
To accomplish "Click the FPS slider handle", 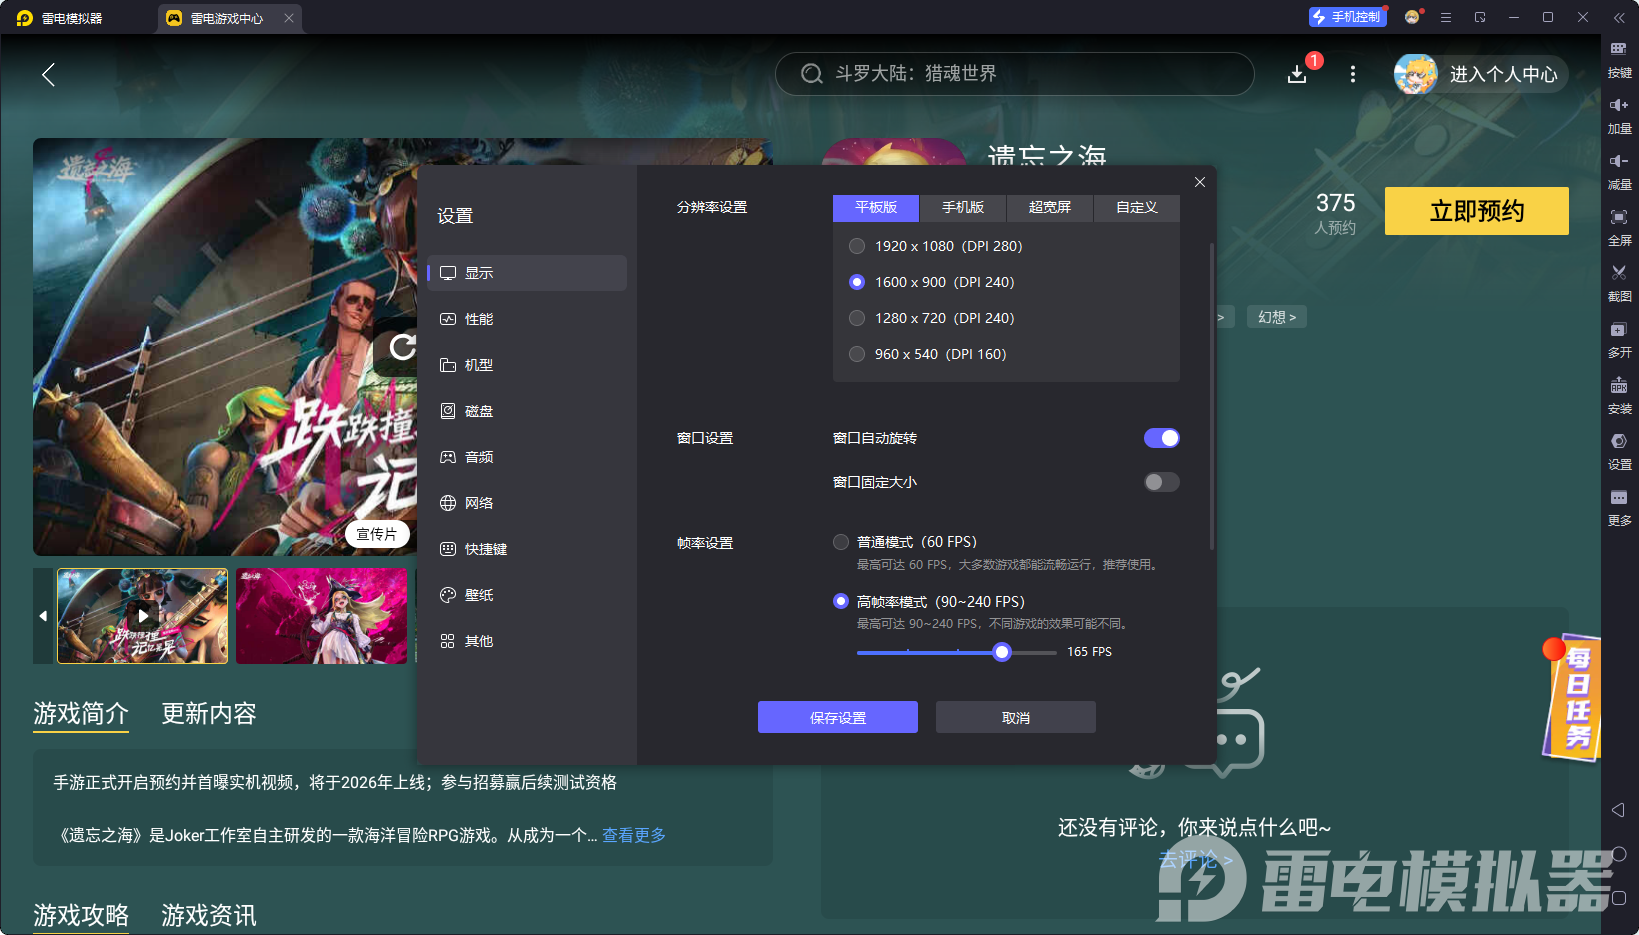I will click(1002, 652).
